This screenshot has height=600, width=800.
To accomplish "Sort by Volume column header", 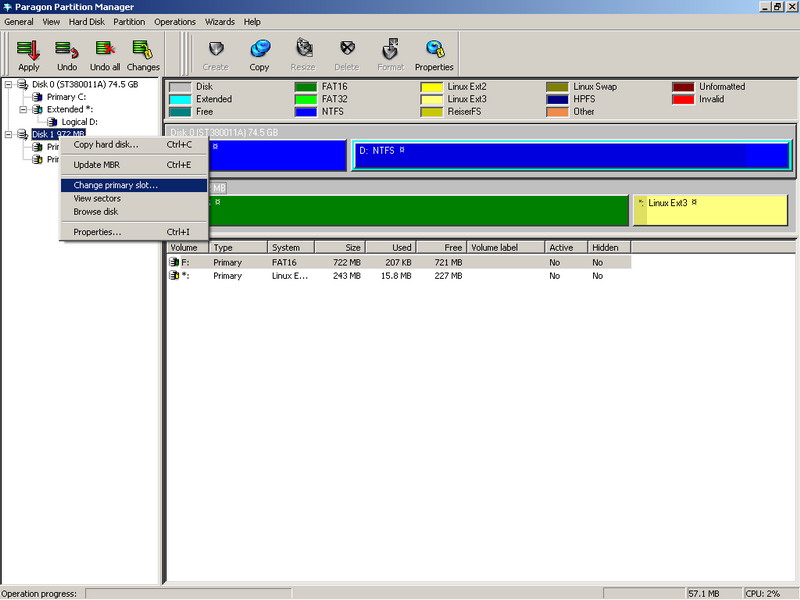I will click(188, 247).
